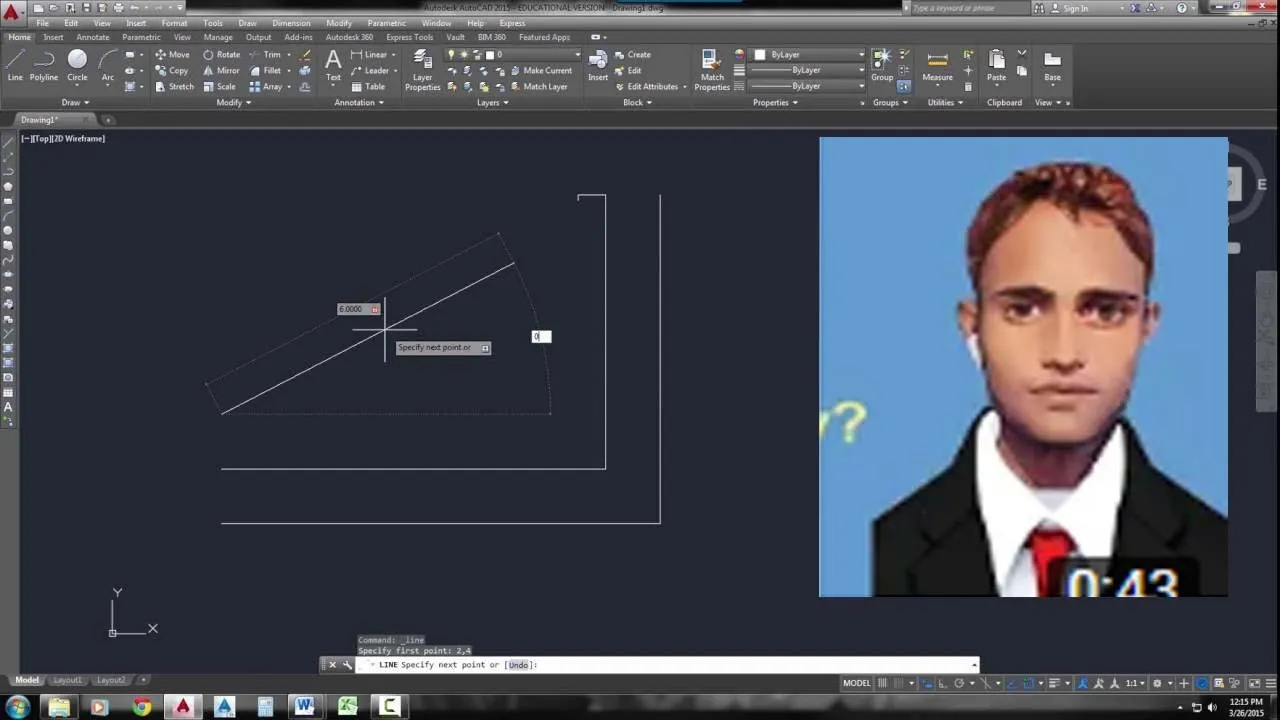The image size is (1280, 720).
Task: Click Make Current layer button
Action: tap(540, 71)
